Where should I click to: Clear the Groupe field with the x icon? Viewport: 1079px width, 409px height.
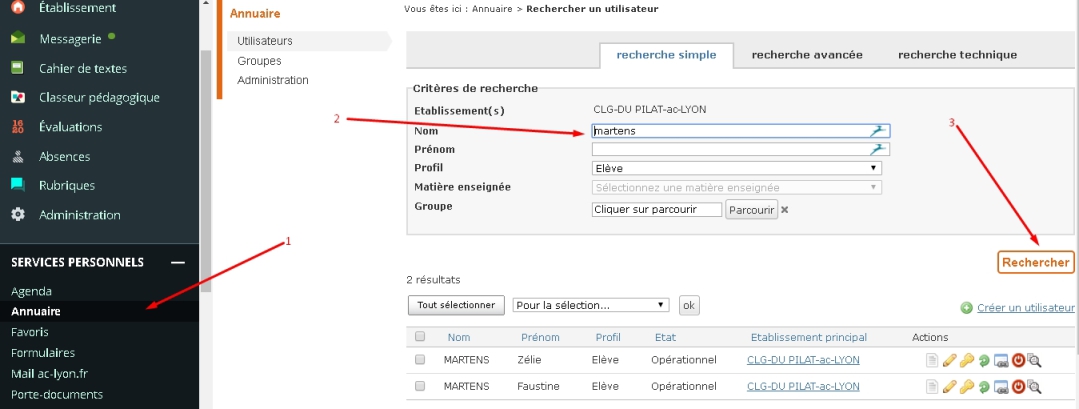[785, 210]
